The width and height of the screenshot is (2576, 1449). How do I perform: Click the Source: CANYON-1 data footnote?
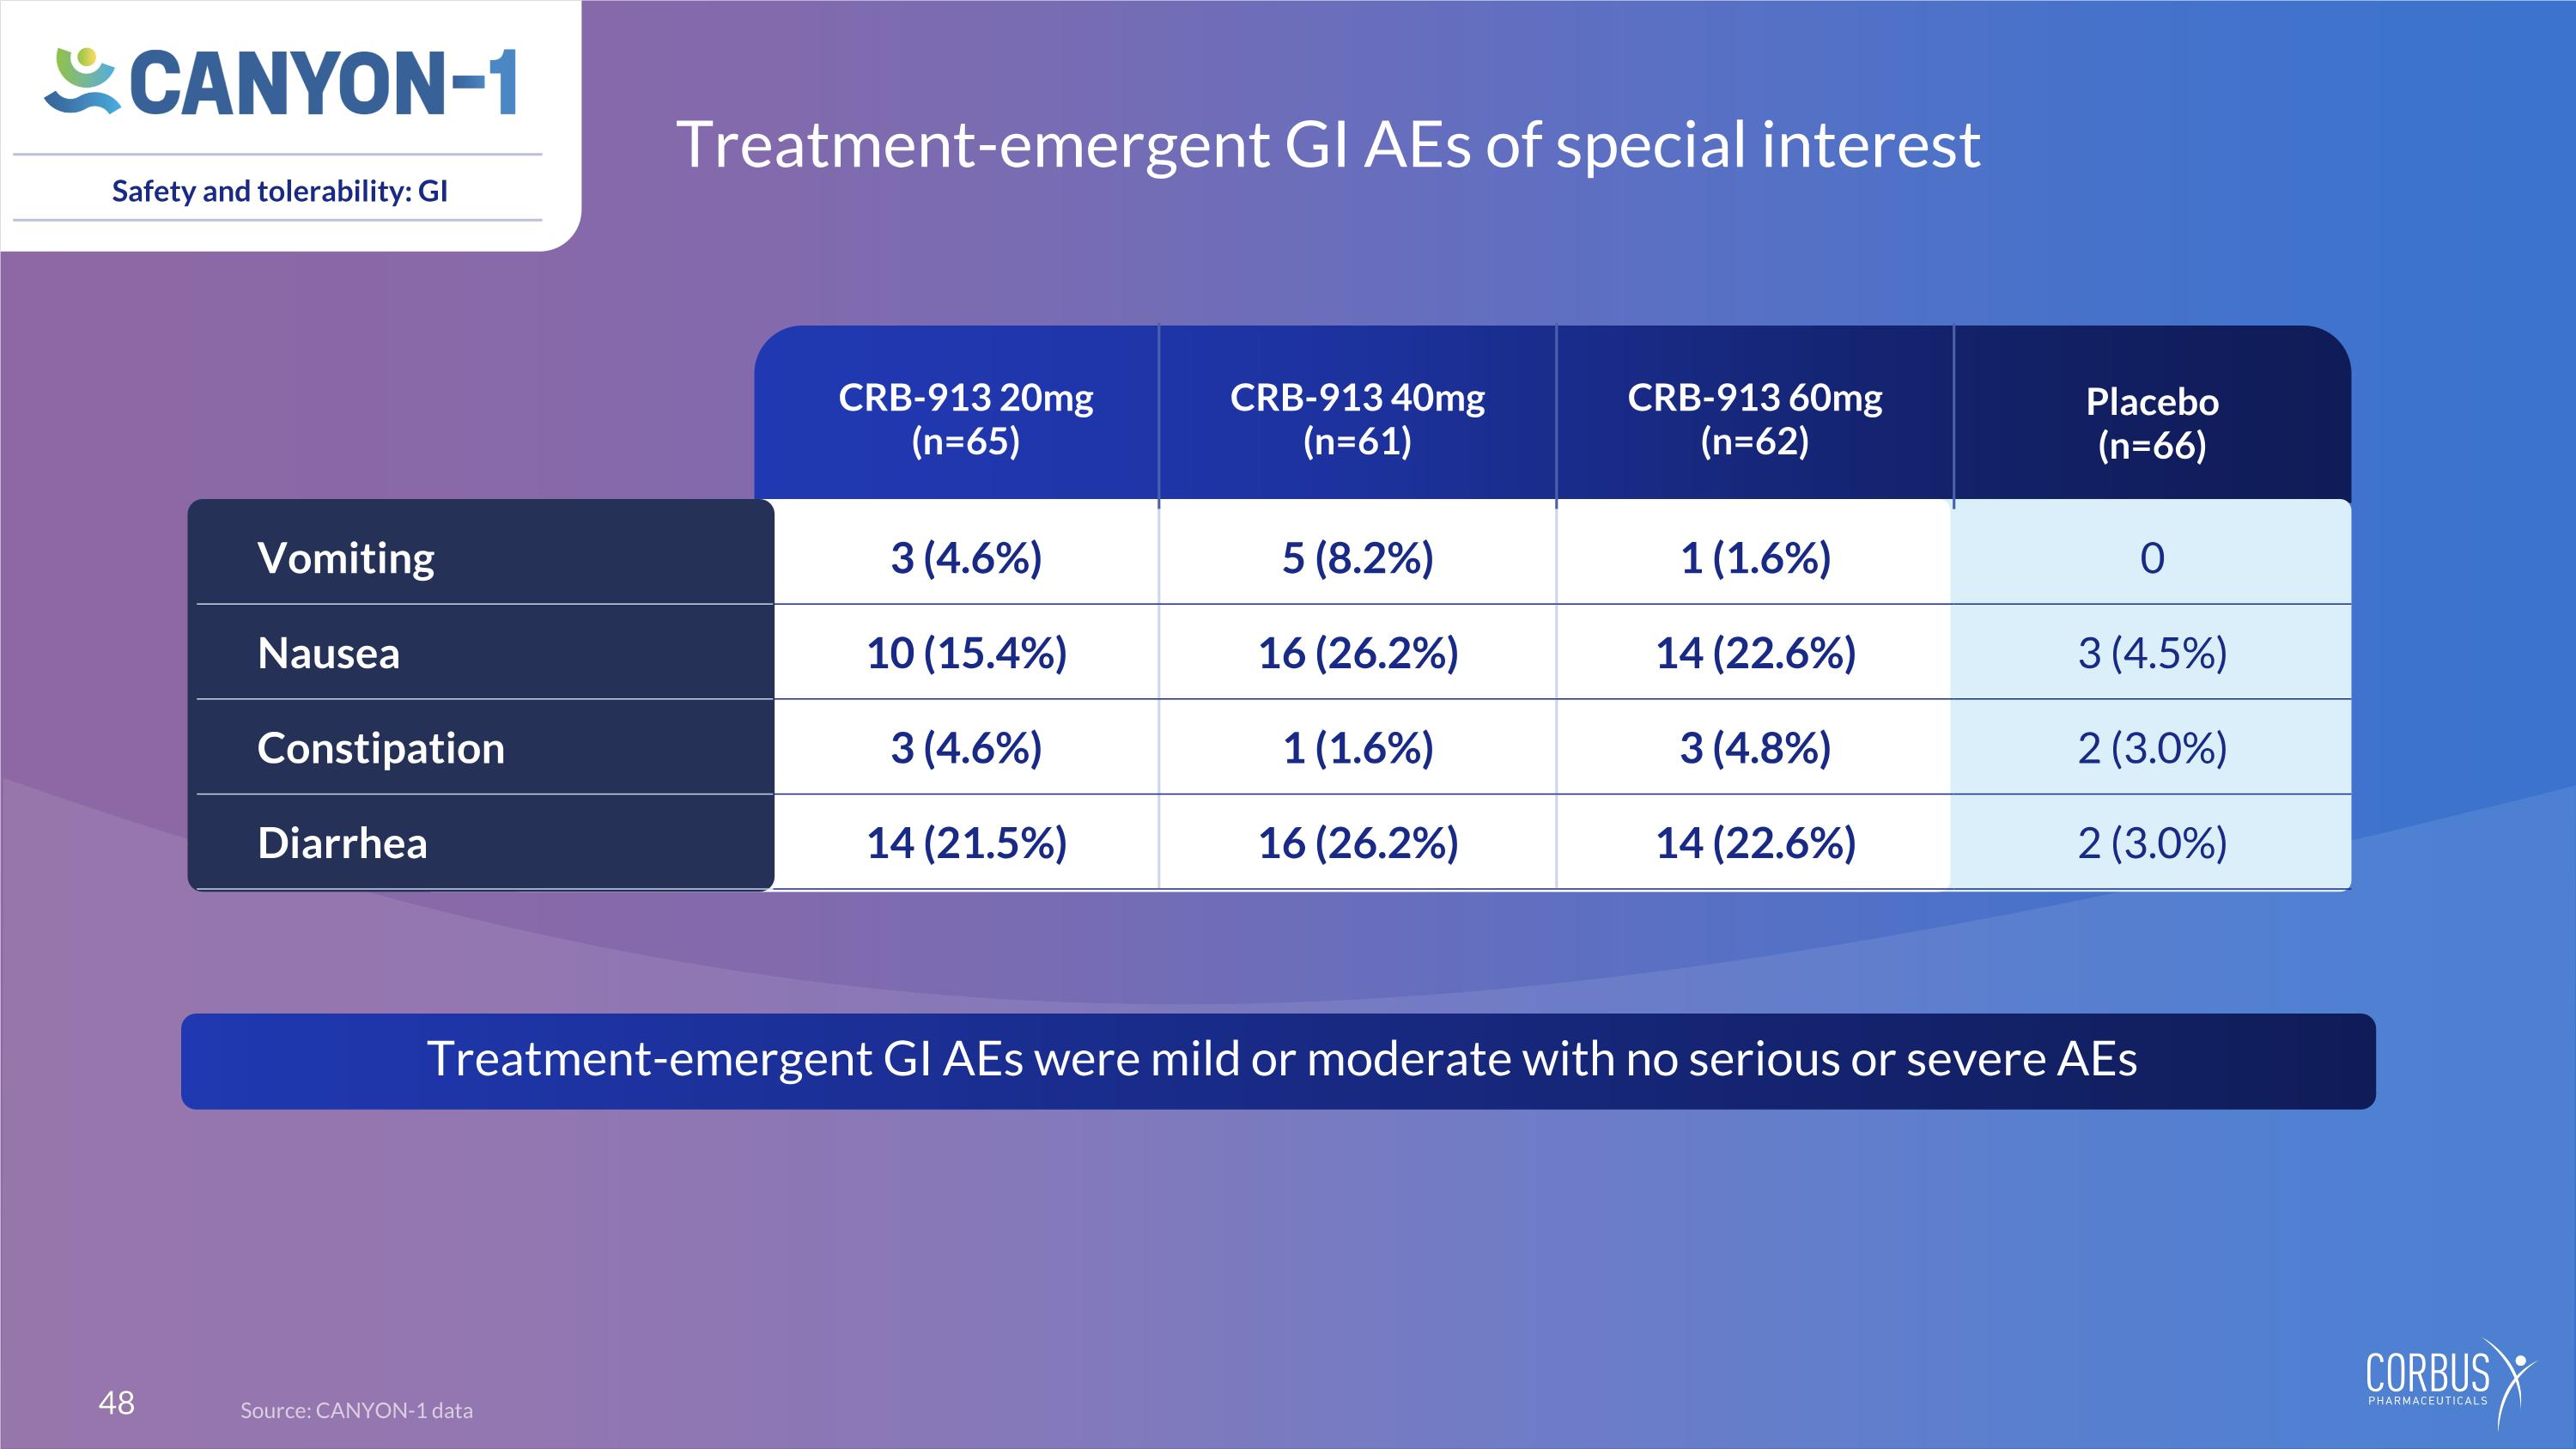pyautogui.click(x=356, y=1410)
